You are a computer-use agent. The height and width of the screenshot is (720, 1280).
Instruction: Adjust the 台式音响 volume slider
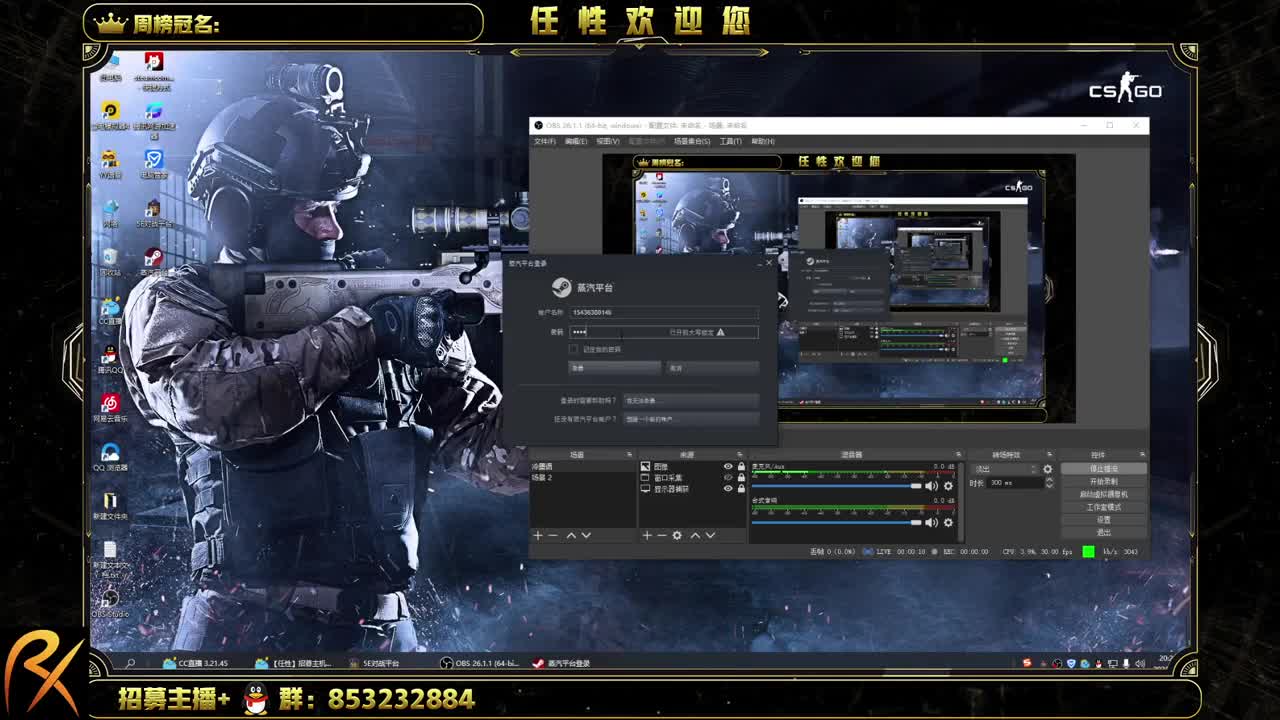click(x=836, y=522)
